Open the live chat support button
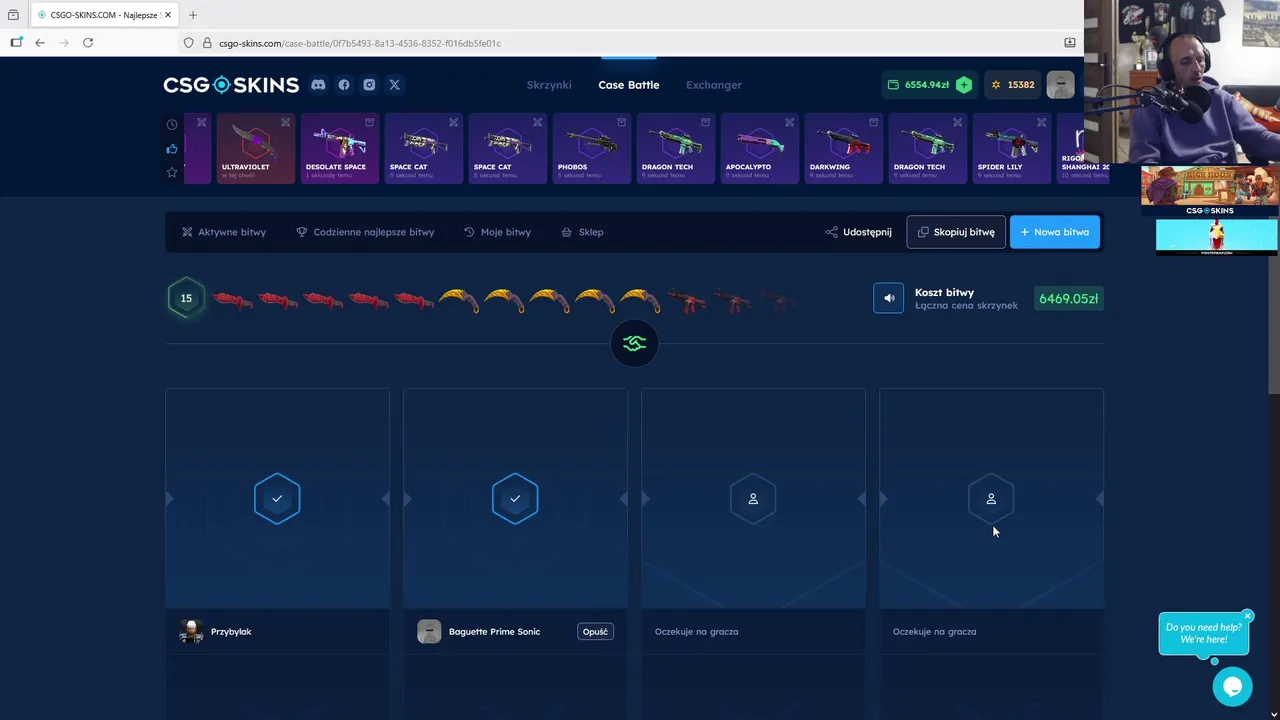The width and height of the screenshot is (1280, 720). tap(1232, 686)
